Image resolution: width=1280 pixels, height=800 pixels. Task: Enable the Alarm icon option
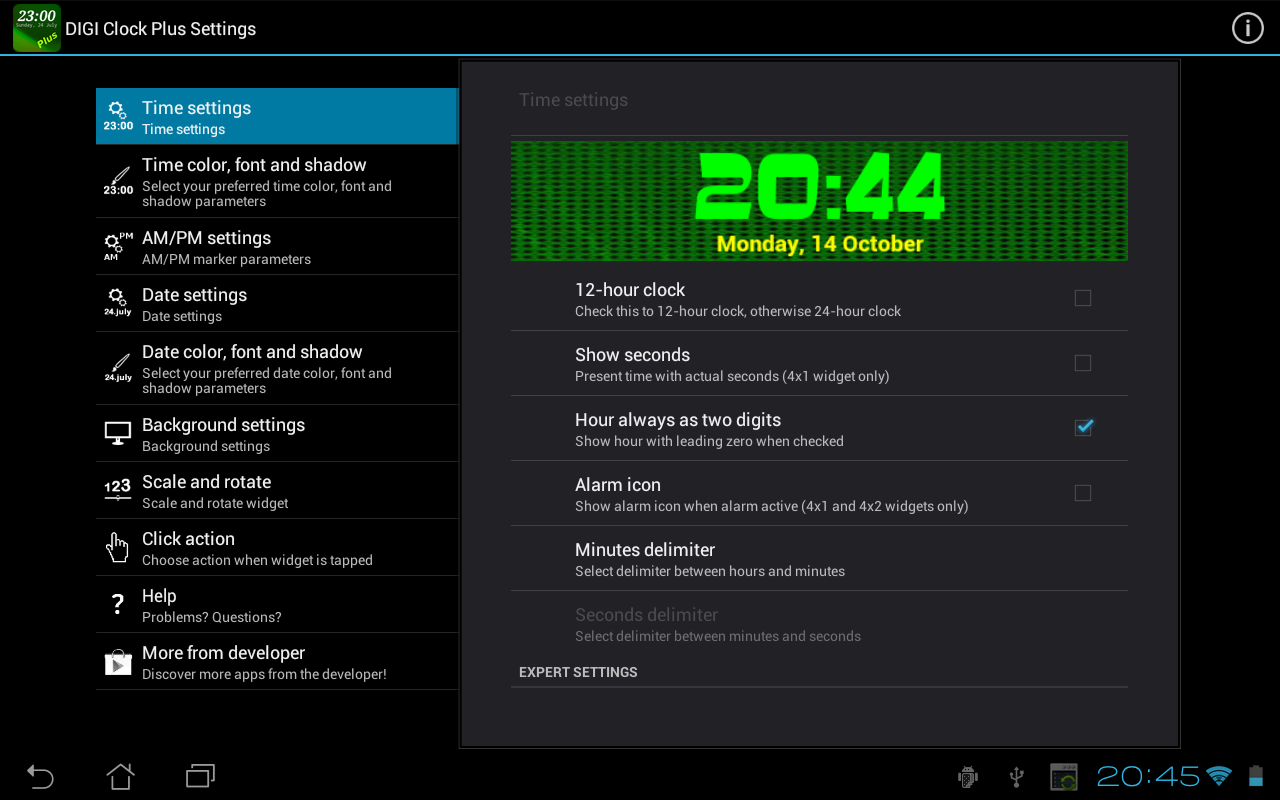point(1083,492)
